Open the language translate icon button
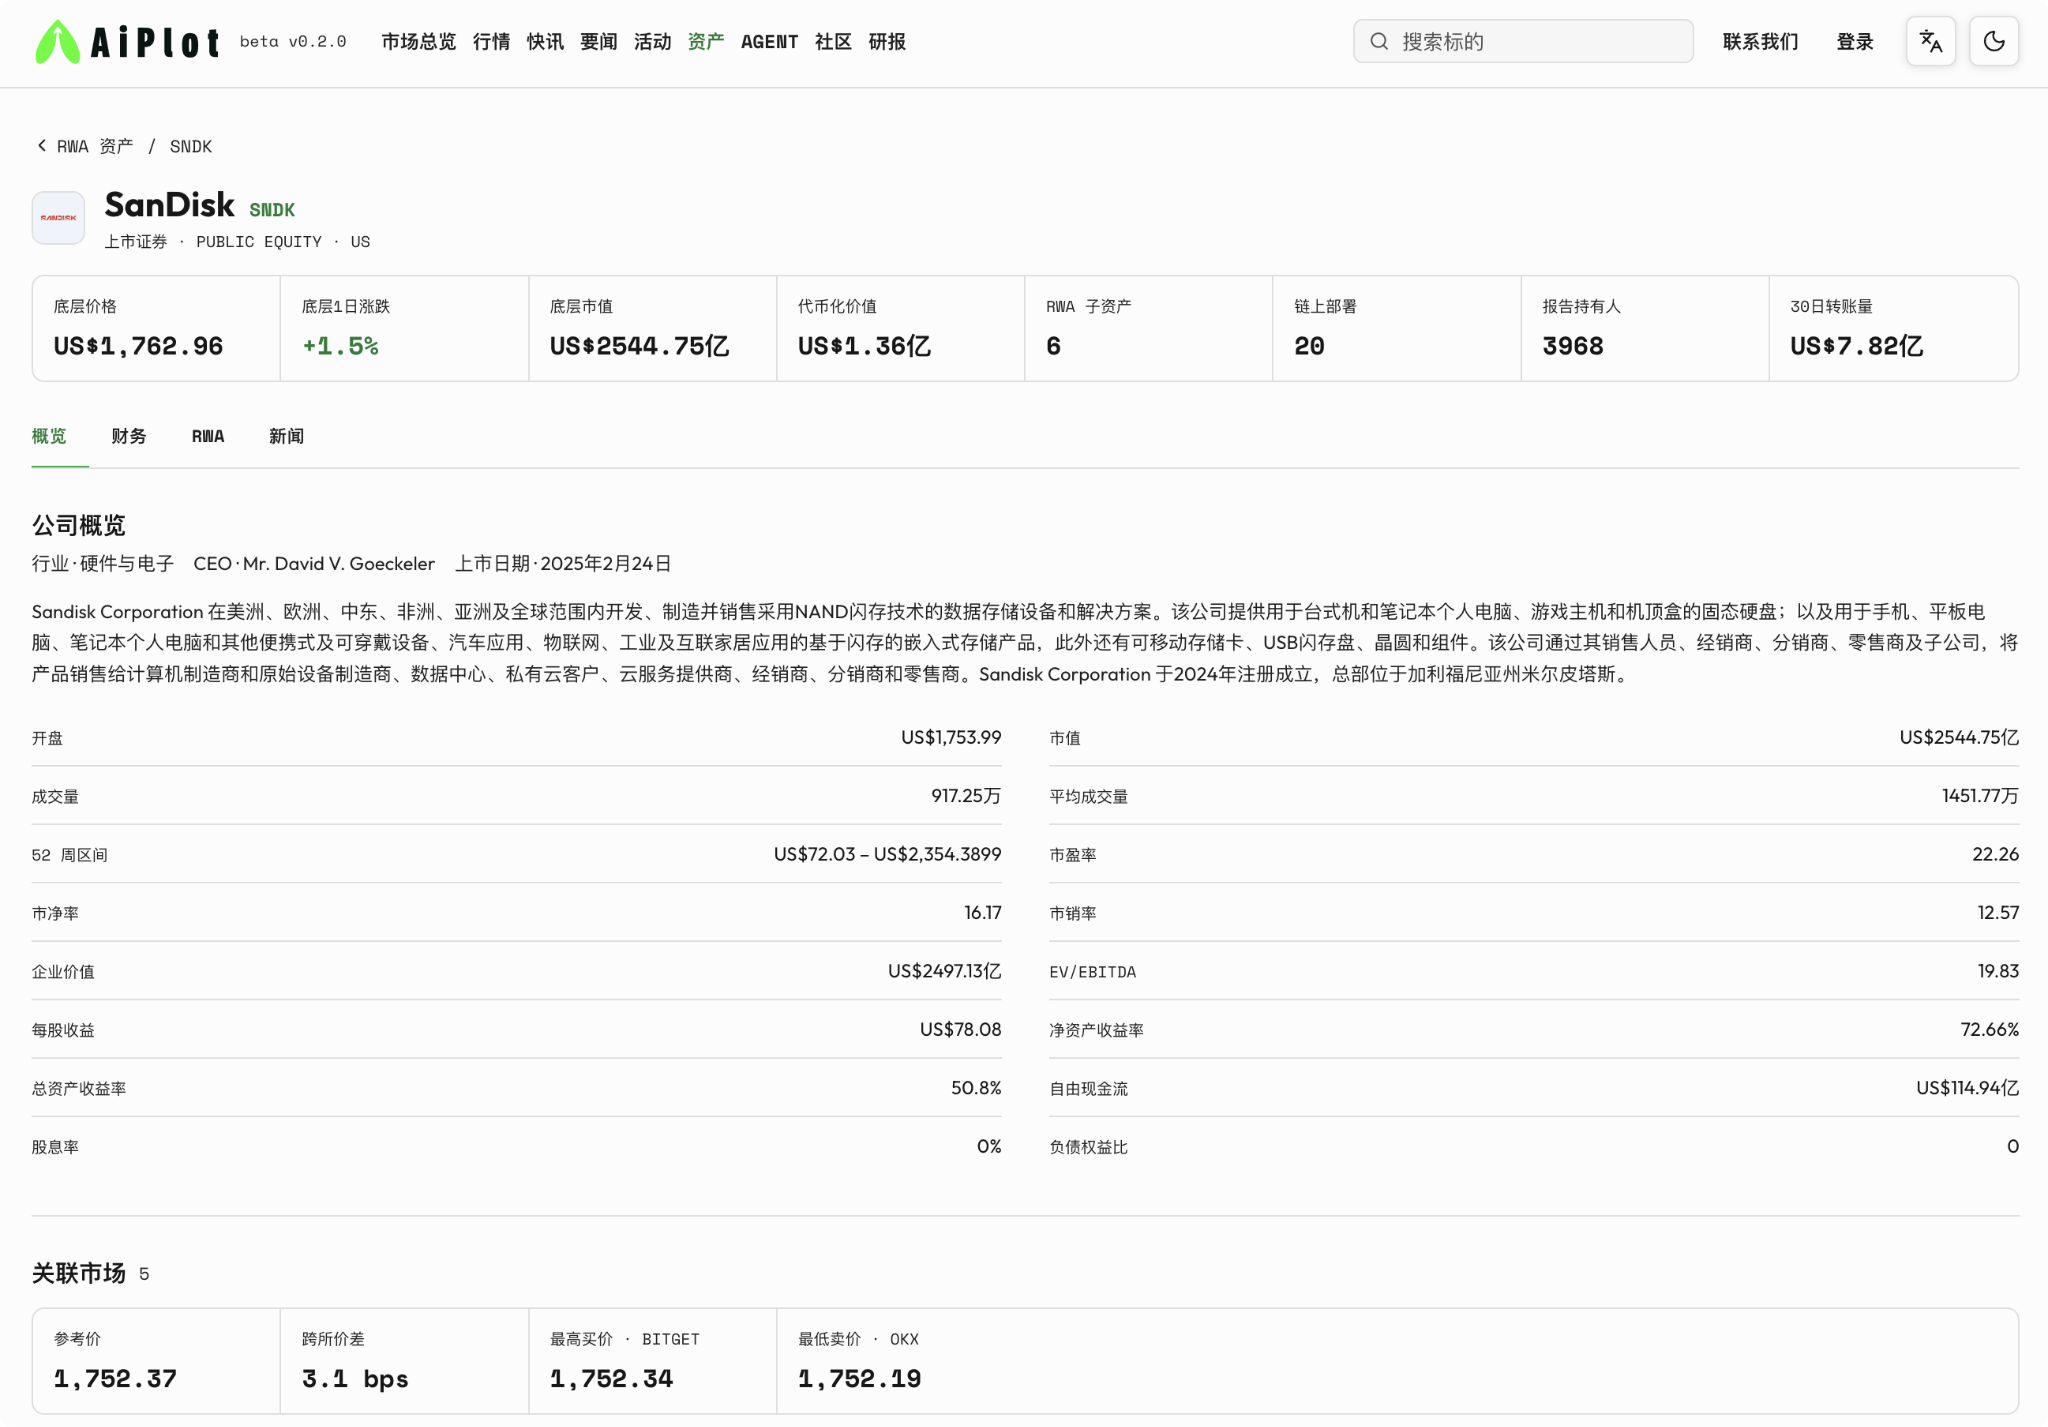 (x=1930, y=42)
